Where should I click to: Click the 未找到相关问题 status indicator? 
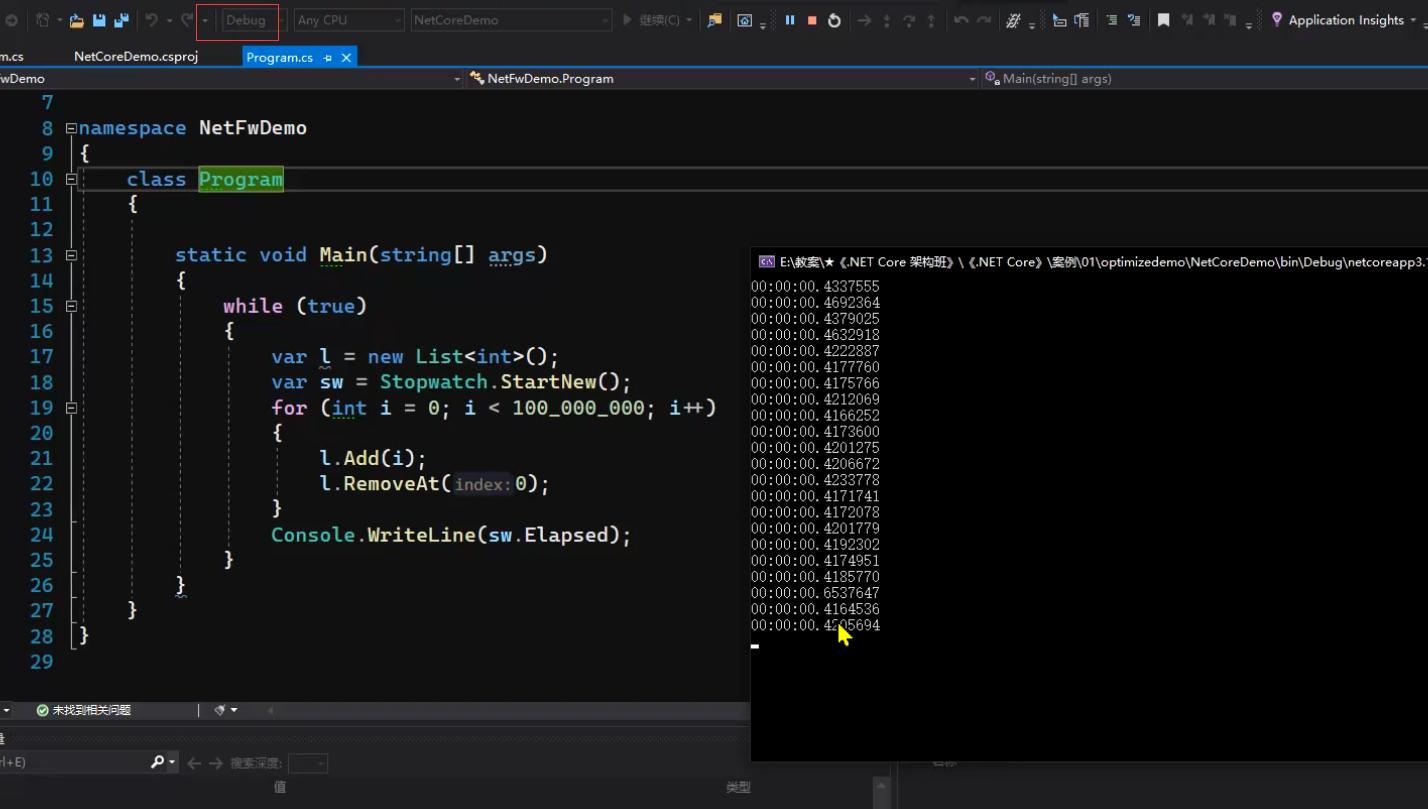click(x=84, y=710)
